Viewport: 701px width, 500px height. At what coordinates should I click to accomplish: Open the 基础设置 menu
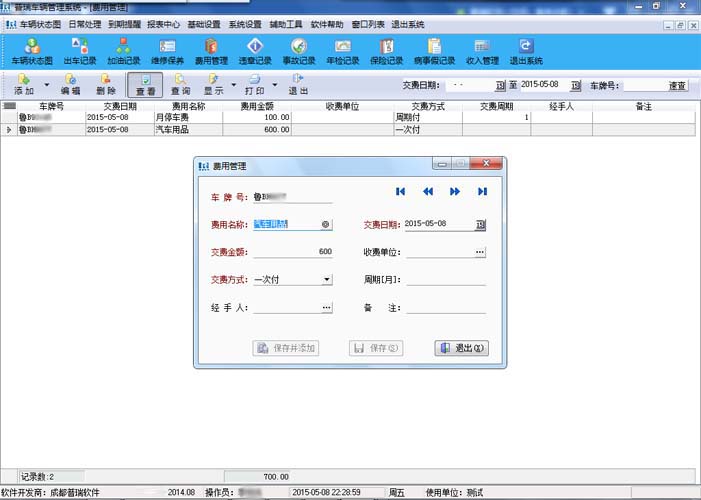tap(204, 25)
